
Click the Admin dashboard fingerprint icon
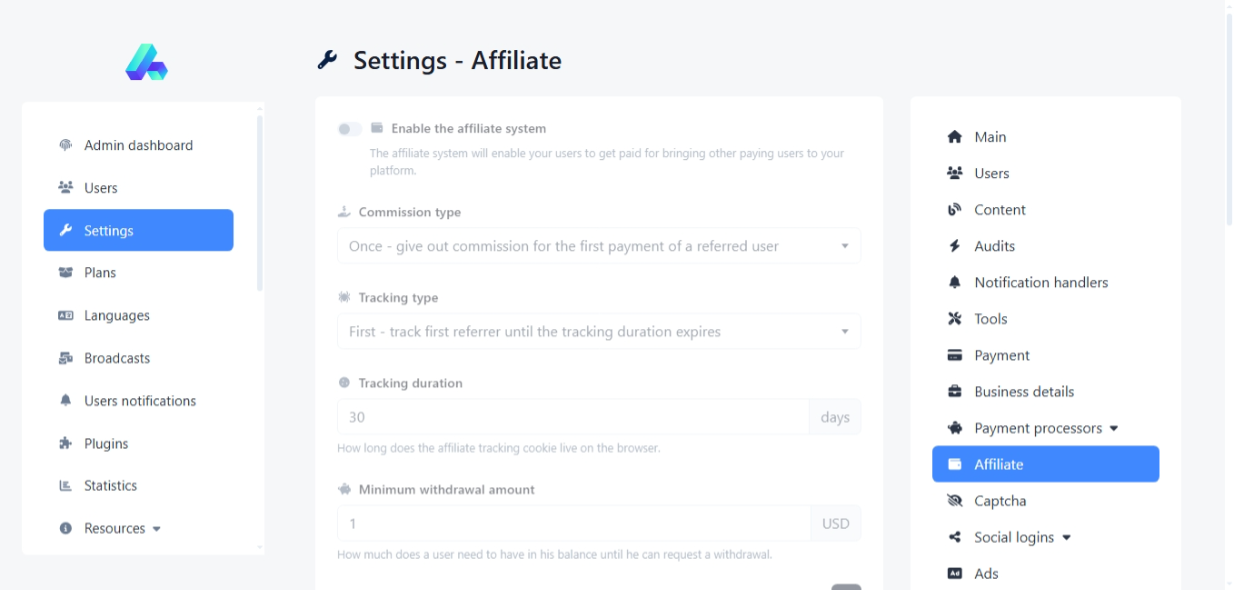tap(66, 145)
